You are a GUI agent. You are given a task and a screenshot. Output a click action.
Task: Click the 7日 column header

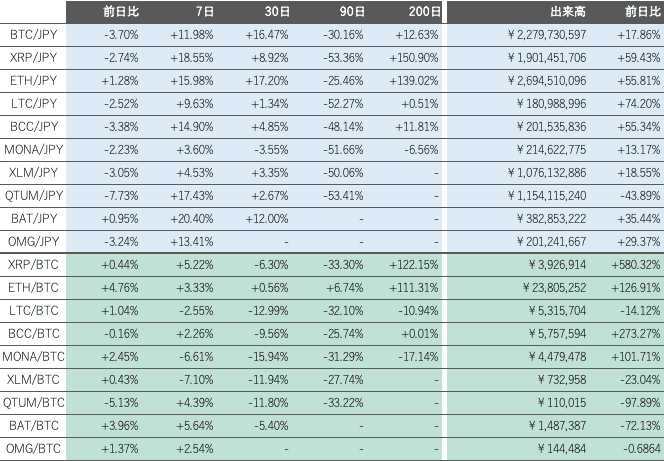tap(205, 12)
